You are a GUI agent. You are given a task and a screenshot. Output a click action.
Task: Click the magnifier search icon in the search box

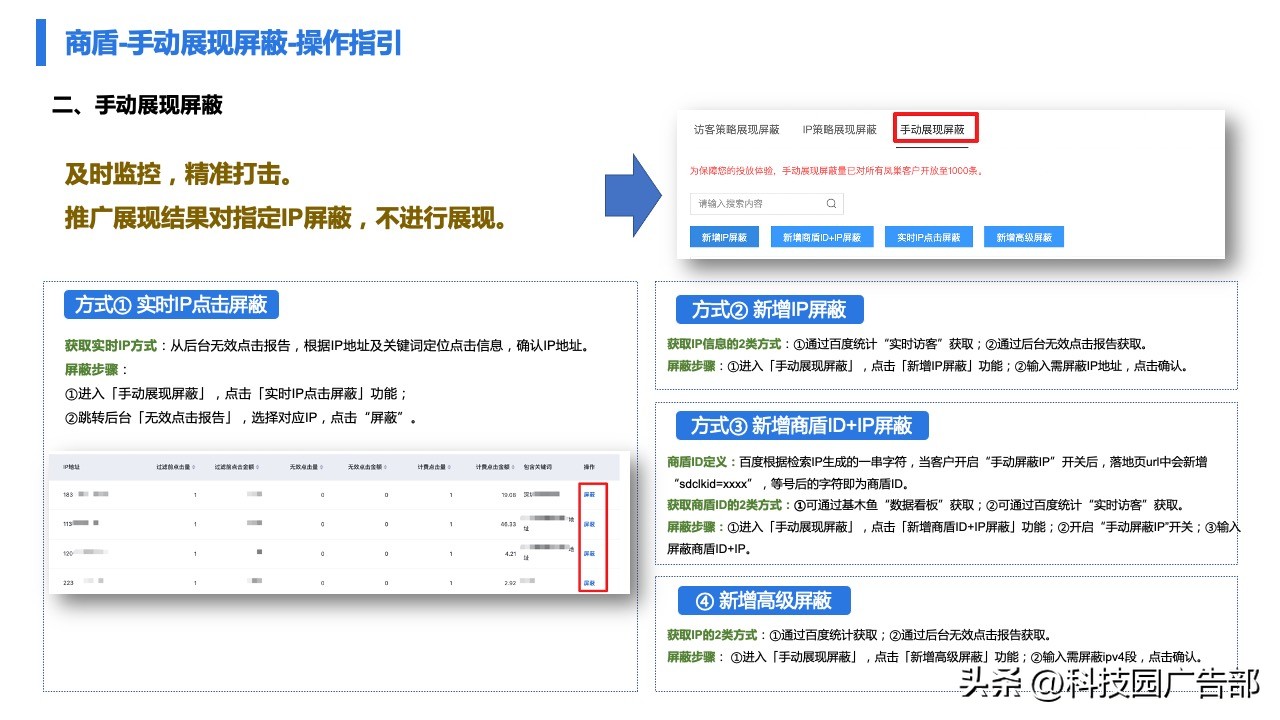(x=829, y=203)
